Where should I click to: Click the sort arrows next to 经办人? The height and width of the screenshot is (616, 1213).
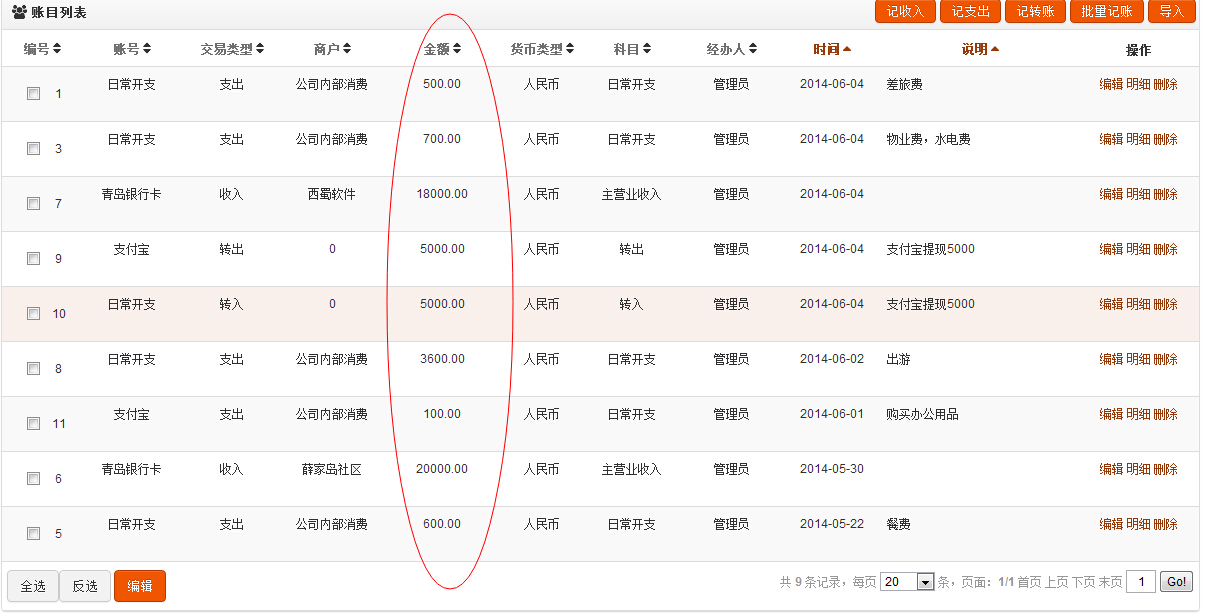[x=752, y=49]
